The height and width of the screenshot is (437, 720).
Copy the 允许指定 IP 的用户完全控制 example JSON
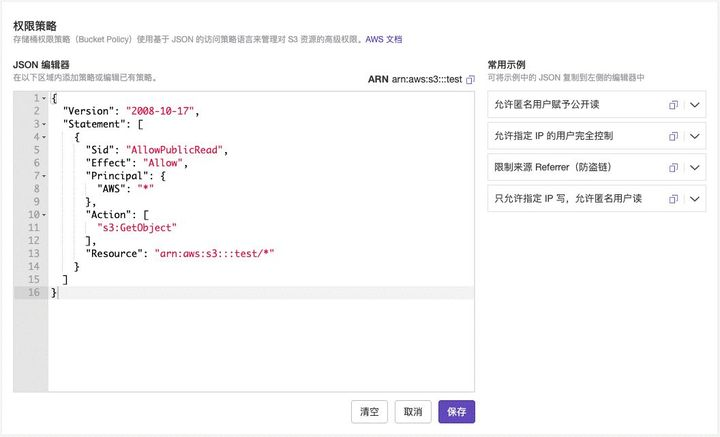click(x=673, y=136)
